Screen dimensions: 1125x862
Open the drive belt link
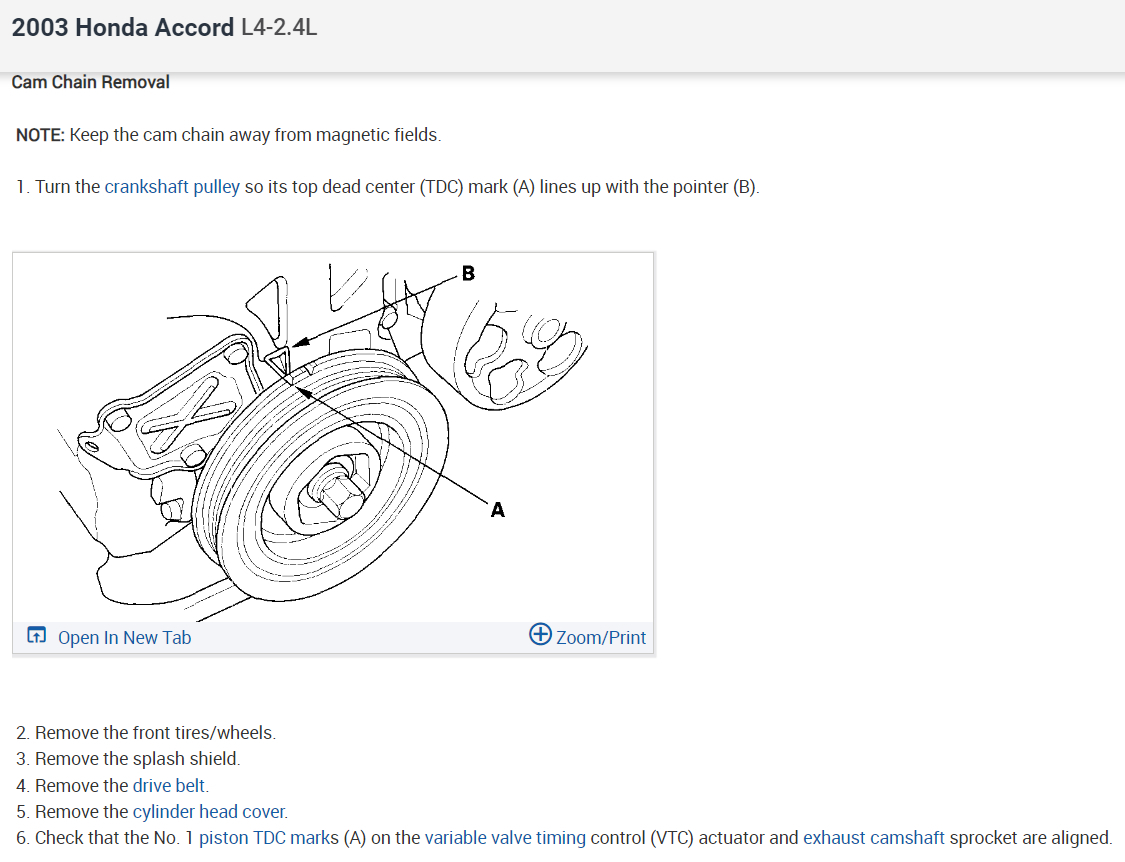coord(169,786)
